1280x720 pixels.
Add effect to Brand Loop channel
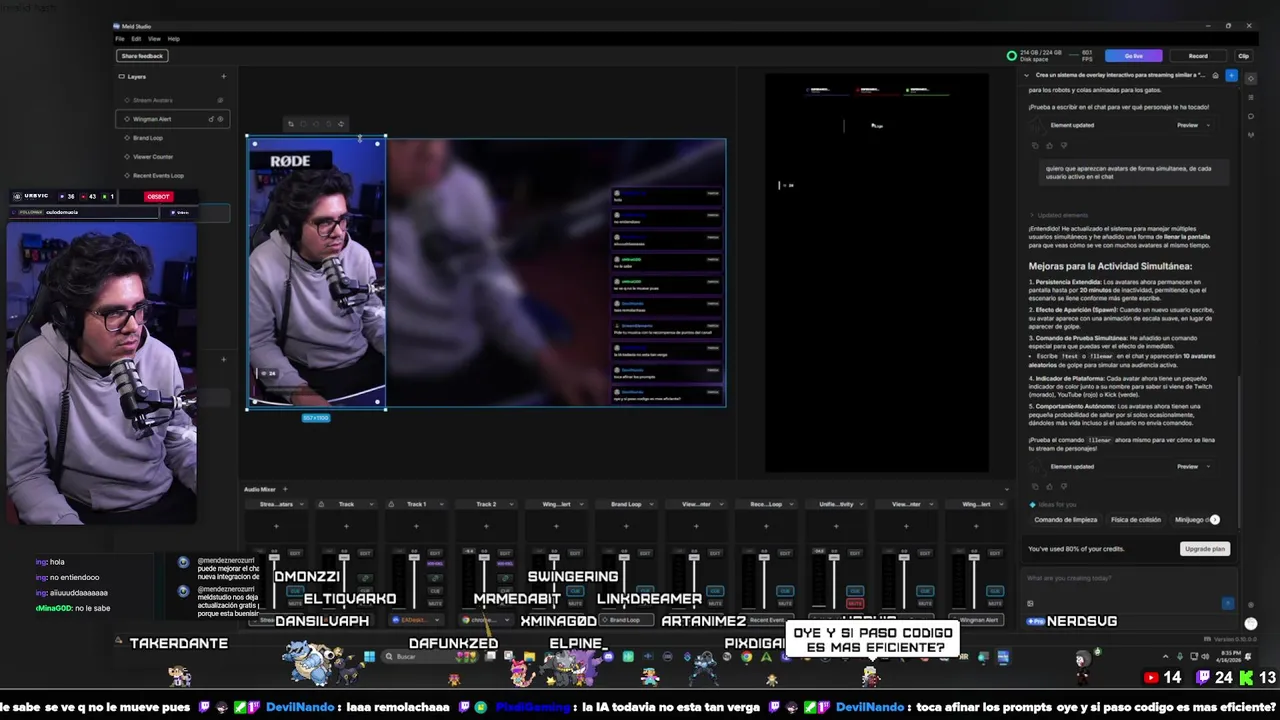tap(626, 526)
